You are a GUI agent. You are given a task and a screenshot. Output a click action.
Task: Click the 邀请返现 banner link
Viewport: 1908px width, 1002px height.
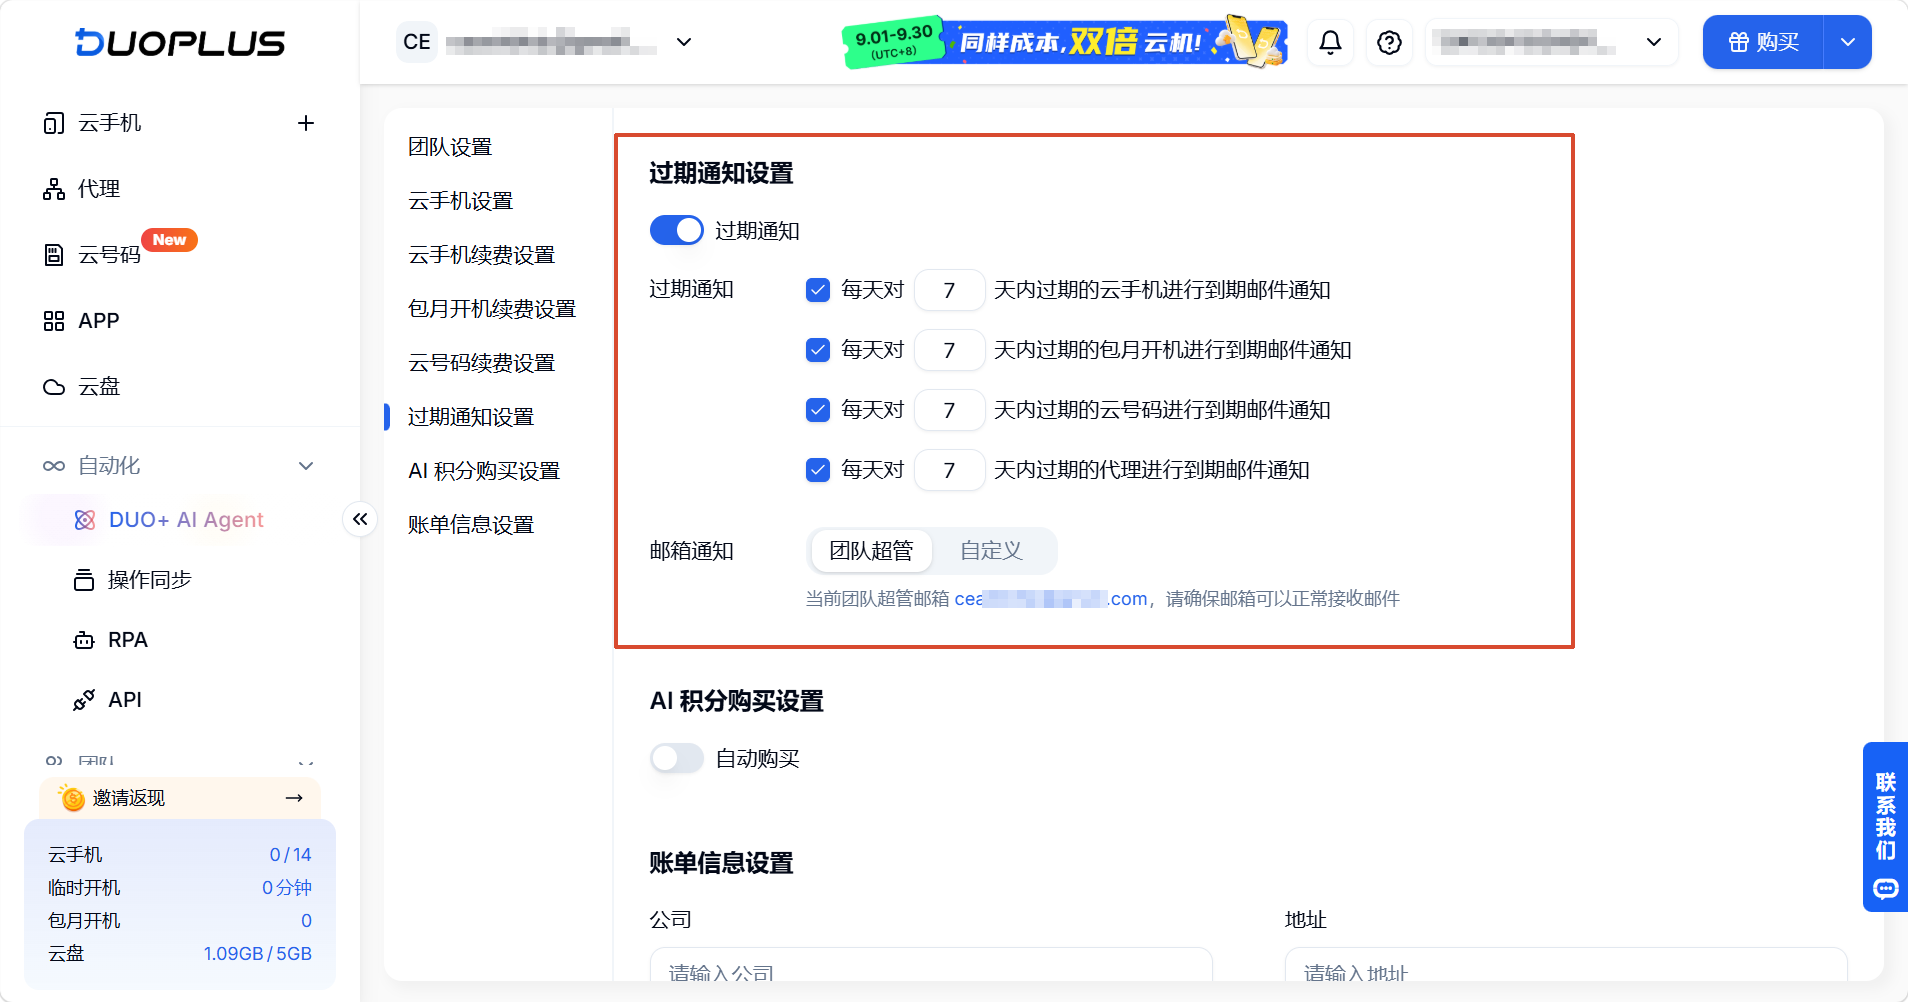pyautogui.click(x=180, y=798)
